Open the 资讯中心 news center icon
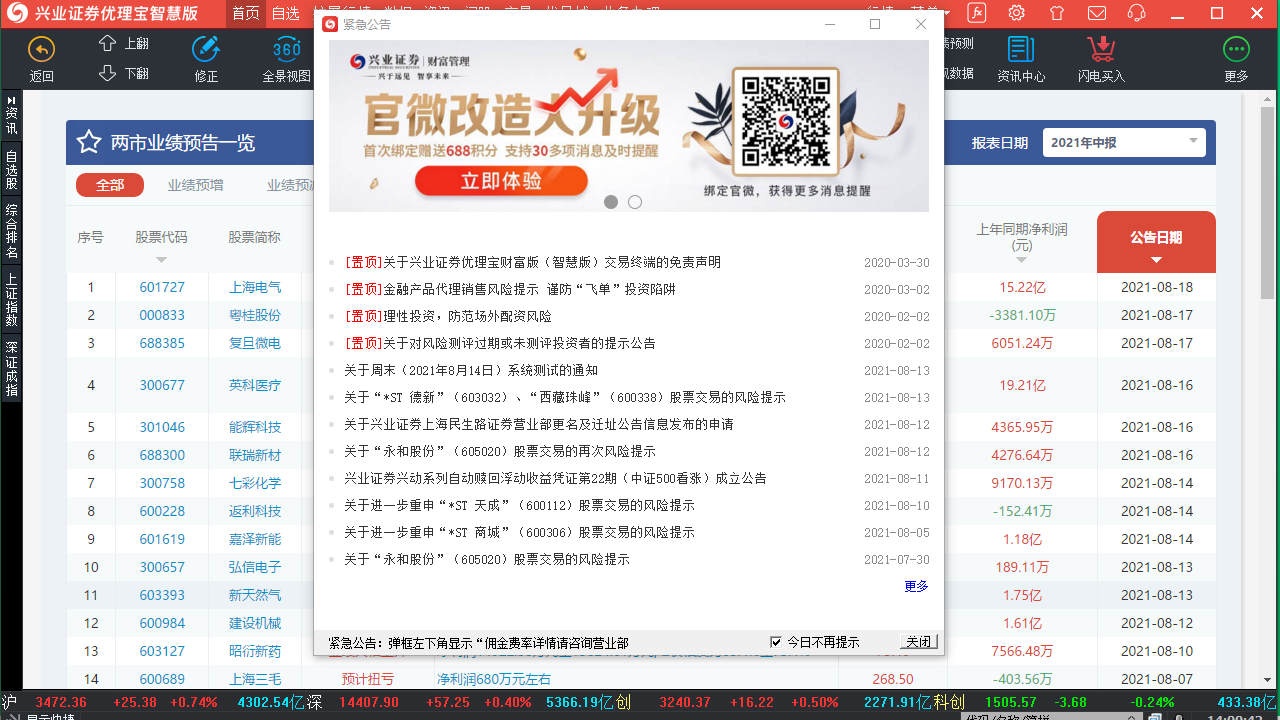Viewport: 1280px width, 720px height. [1021, 48]
